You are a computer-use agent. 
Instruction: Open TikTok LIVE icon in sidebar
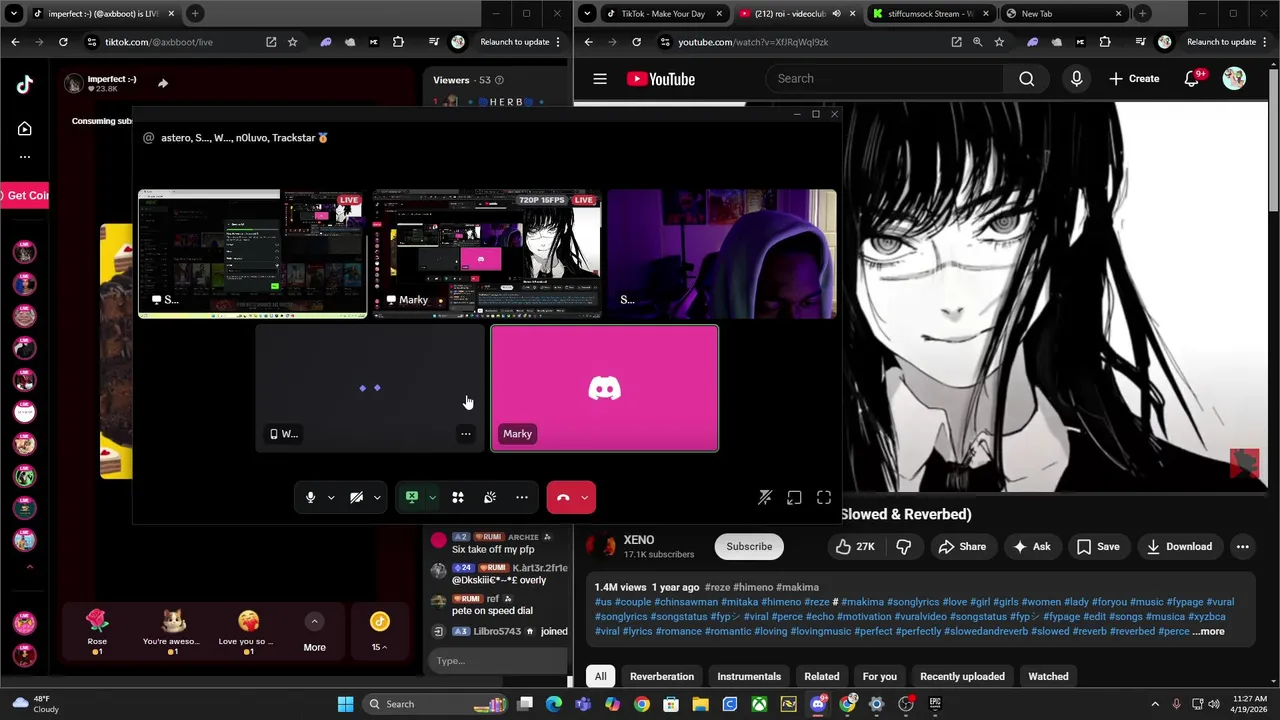tap(25, 128)
